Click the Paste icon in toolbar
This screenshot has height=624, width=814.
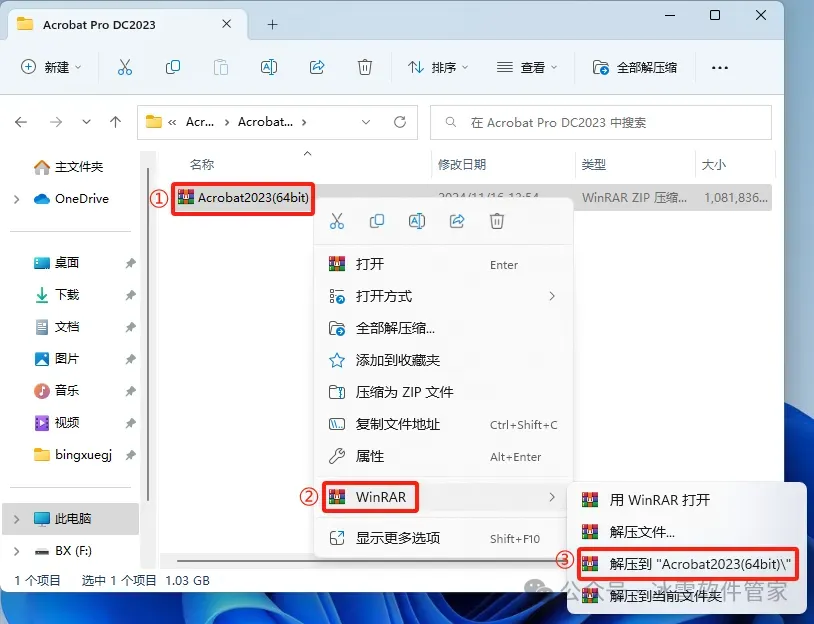[221, 67]
